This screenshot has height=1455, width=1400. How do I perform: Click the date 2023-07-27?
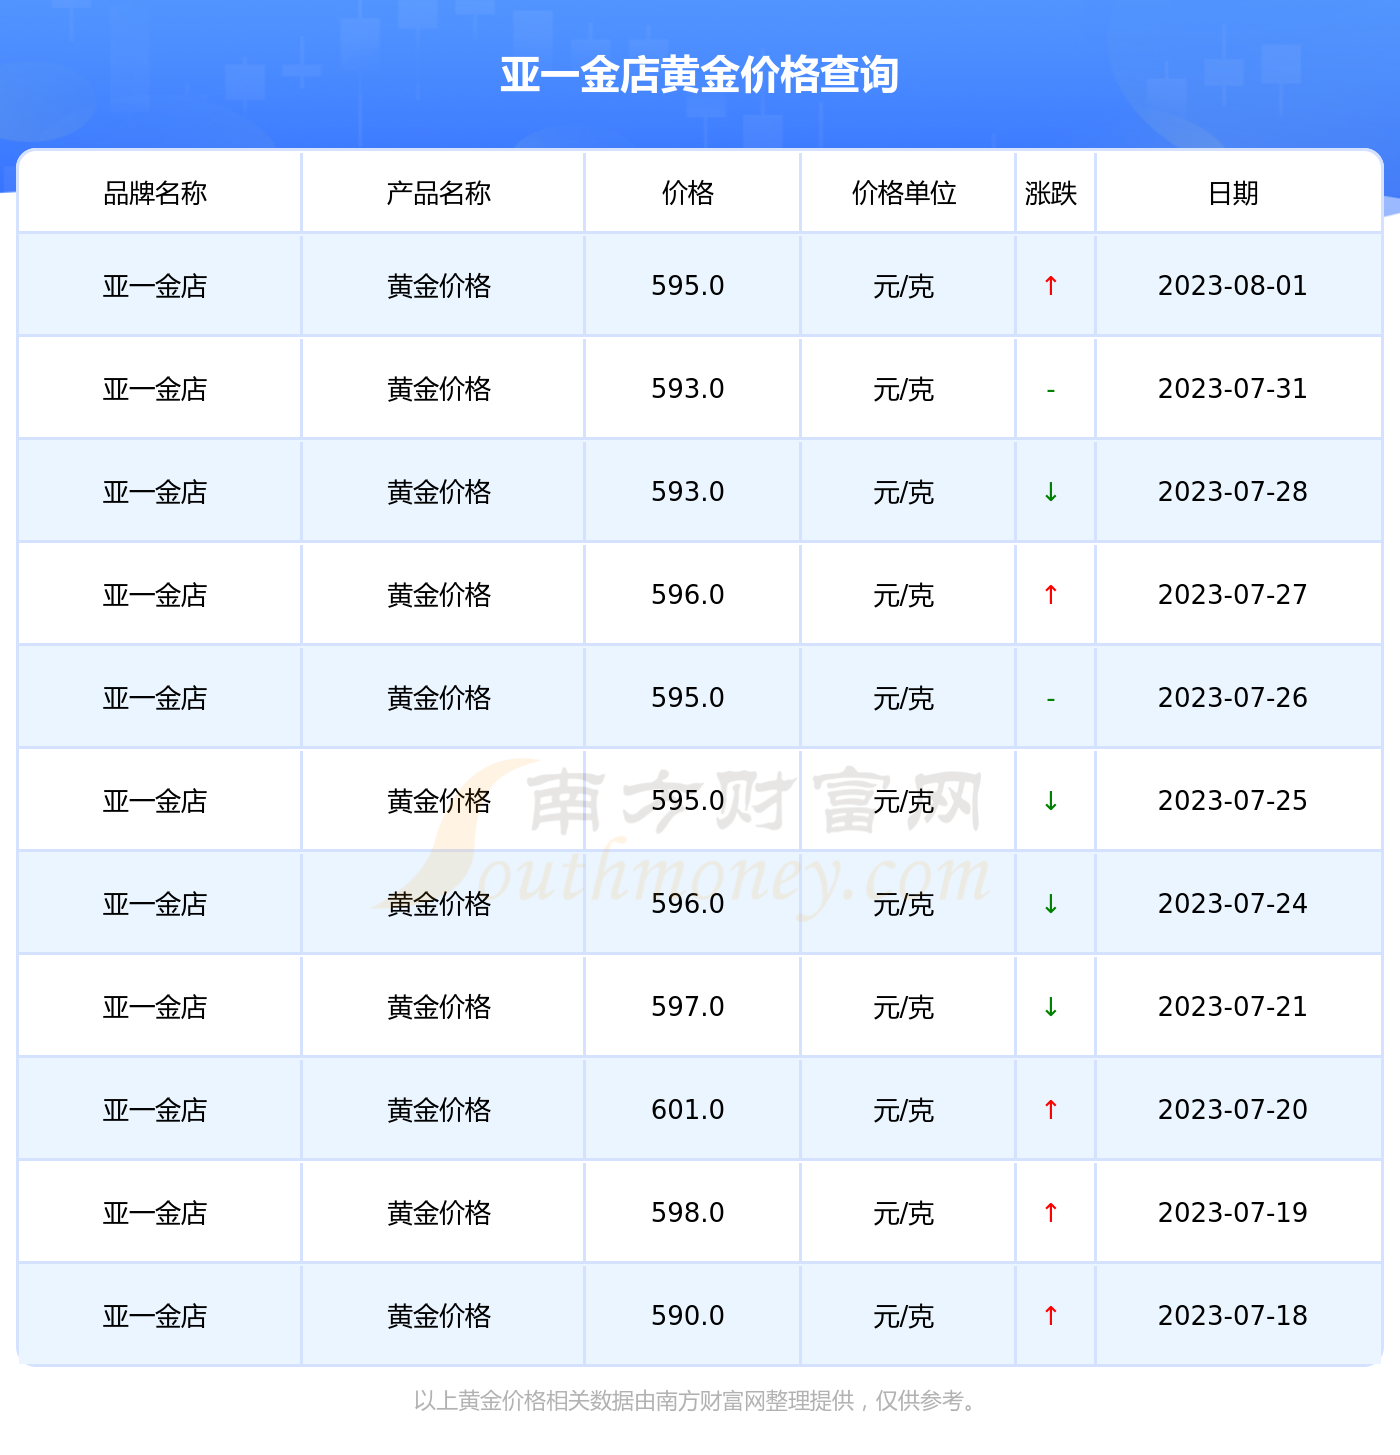pos(1233,595)
